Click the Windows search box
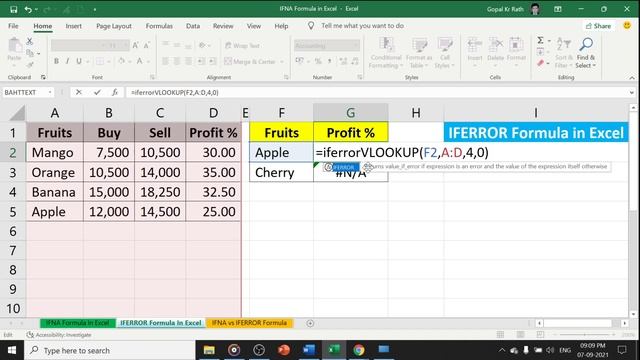640x360 pixels. coord(110,350)
